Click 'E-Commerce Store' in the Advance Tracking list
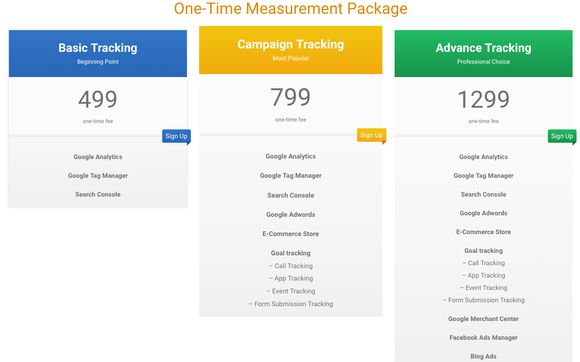 tap(483, 232)
